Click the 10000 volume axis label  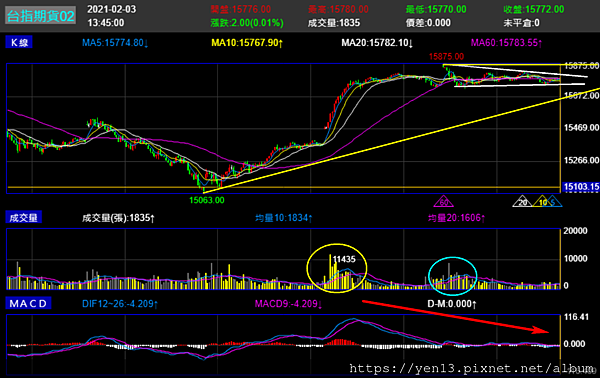[x=576, y=259]
